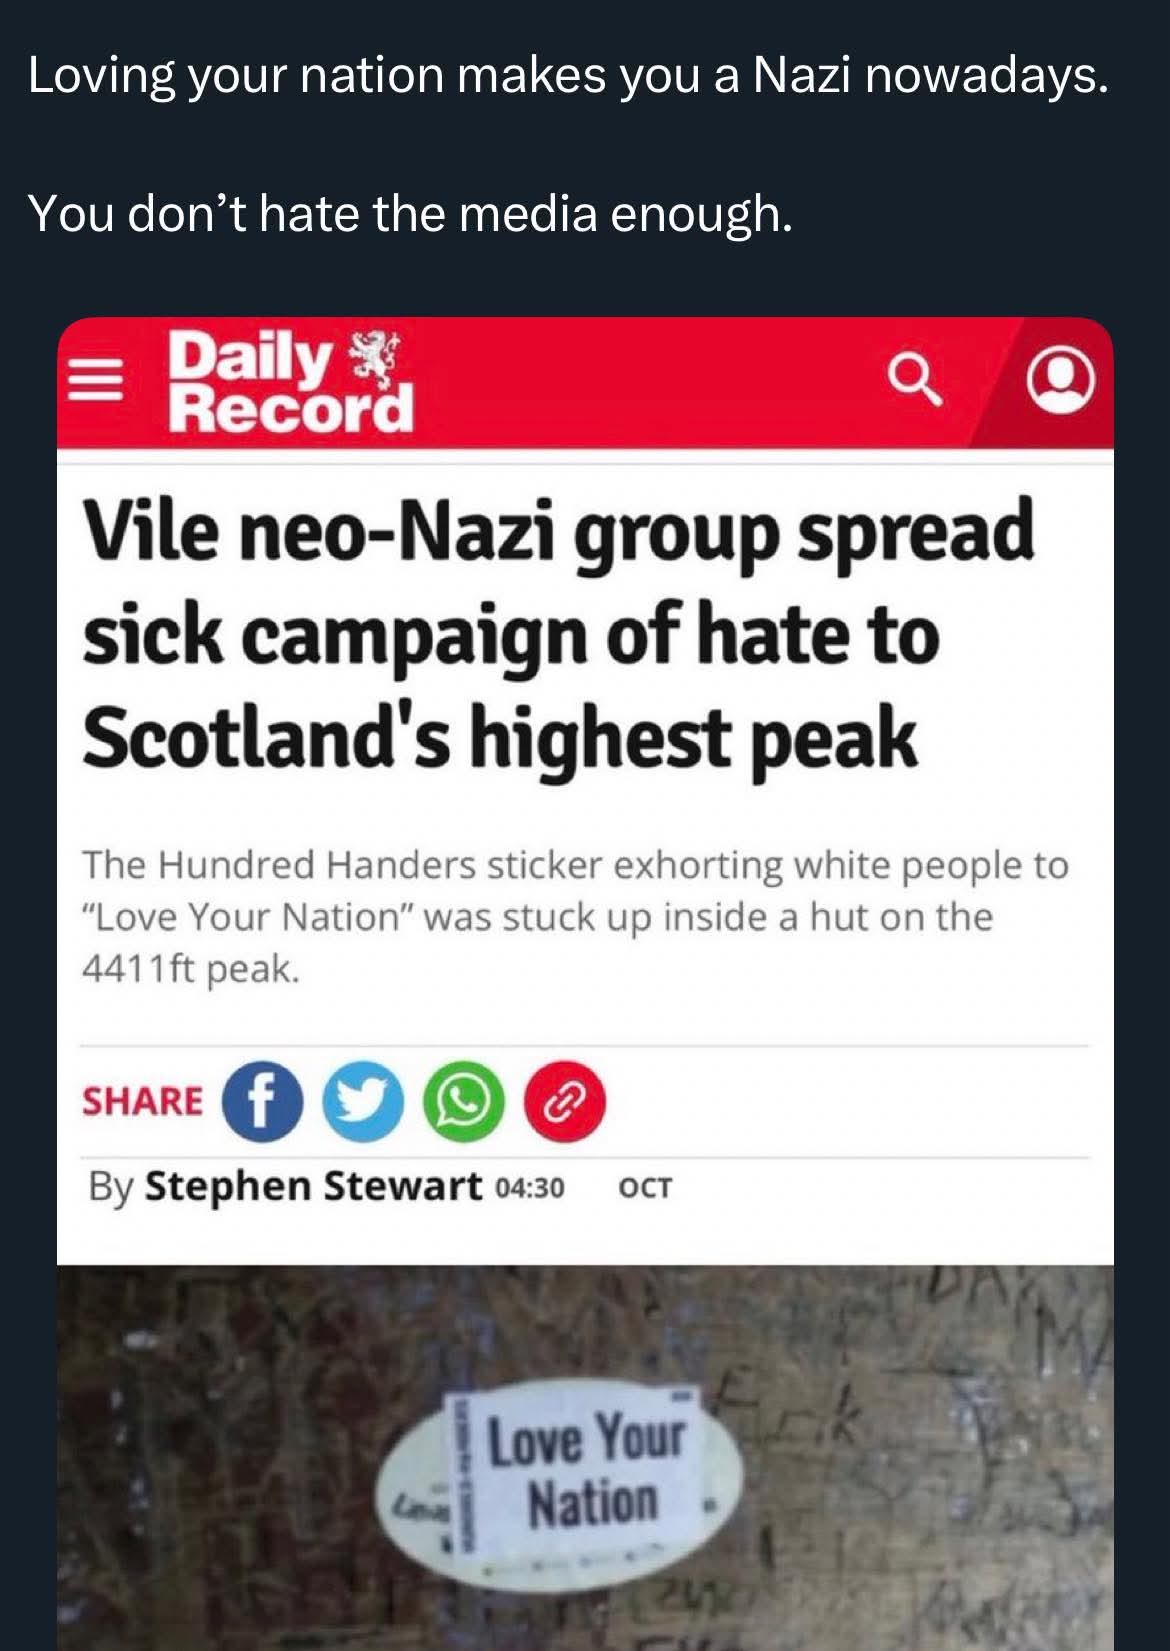The height and width of the screenshot is (1651, 1170).
Task: Click the OCT date label
Action: [x=646, y=1188]
